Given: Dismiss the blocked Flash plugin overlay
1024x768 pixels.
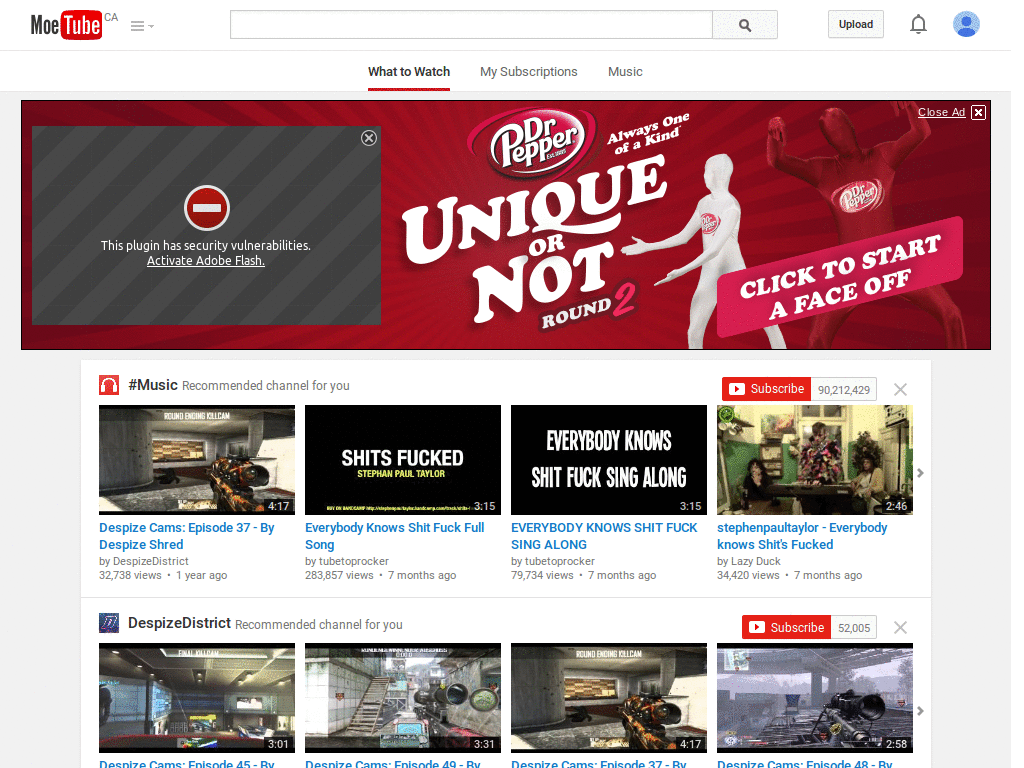Looking at the screenshot, I should (x=369, y=138).
